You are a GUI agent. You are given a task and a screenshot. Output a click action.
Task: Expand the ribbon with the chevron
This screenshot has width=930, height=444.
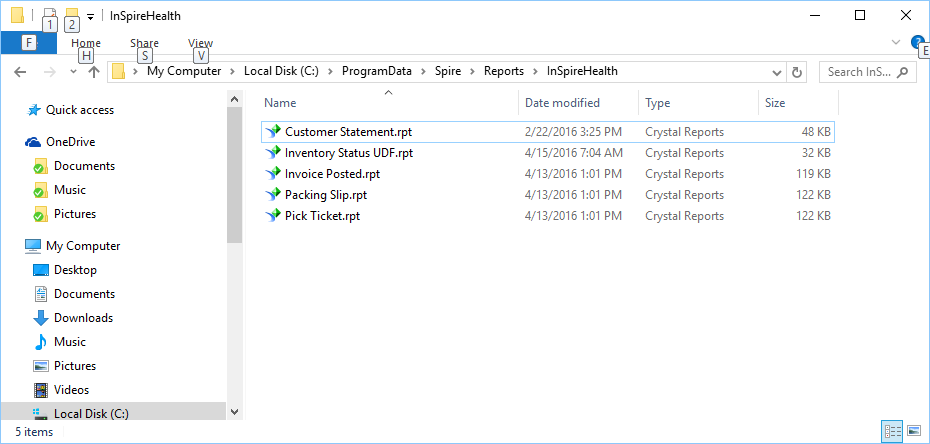[896, 42]
